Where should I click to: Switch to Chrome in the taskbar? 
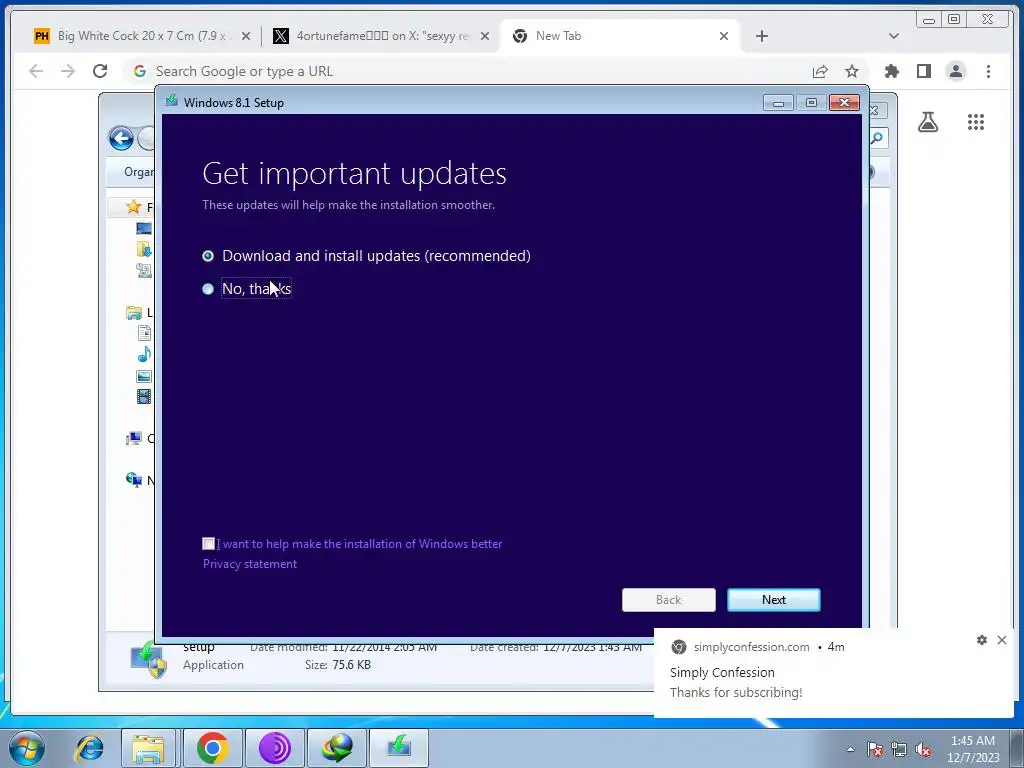click(212, 748)
